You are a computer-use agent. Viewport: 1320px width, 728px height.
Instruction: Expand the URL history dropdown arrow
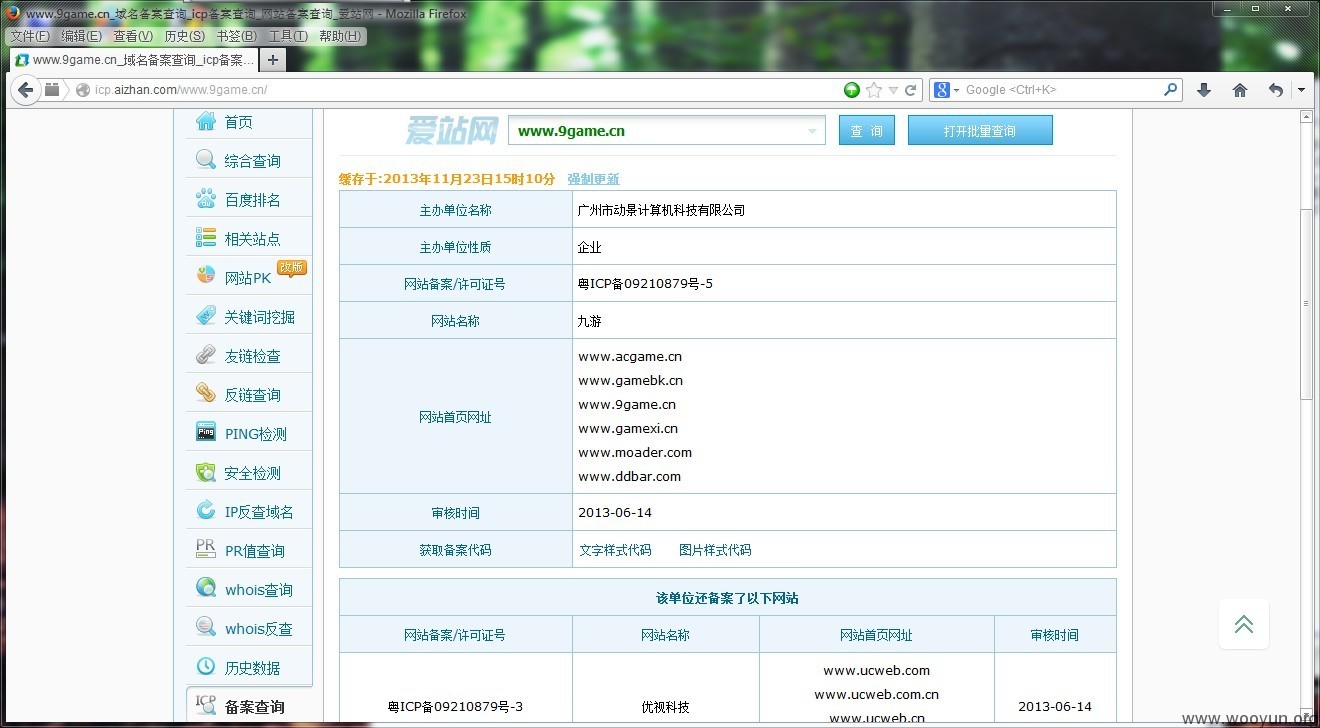pos(893,90)
